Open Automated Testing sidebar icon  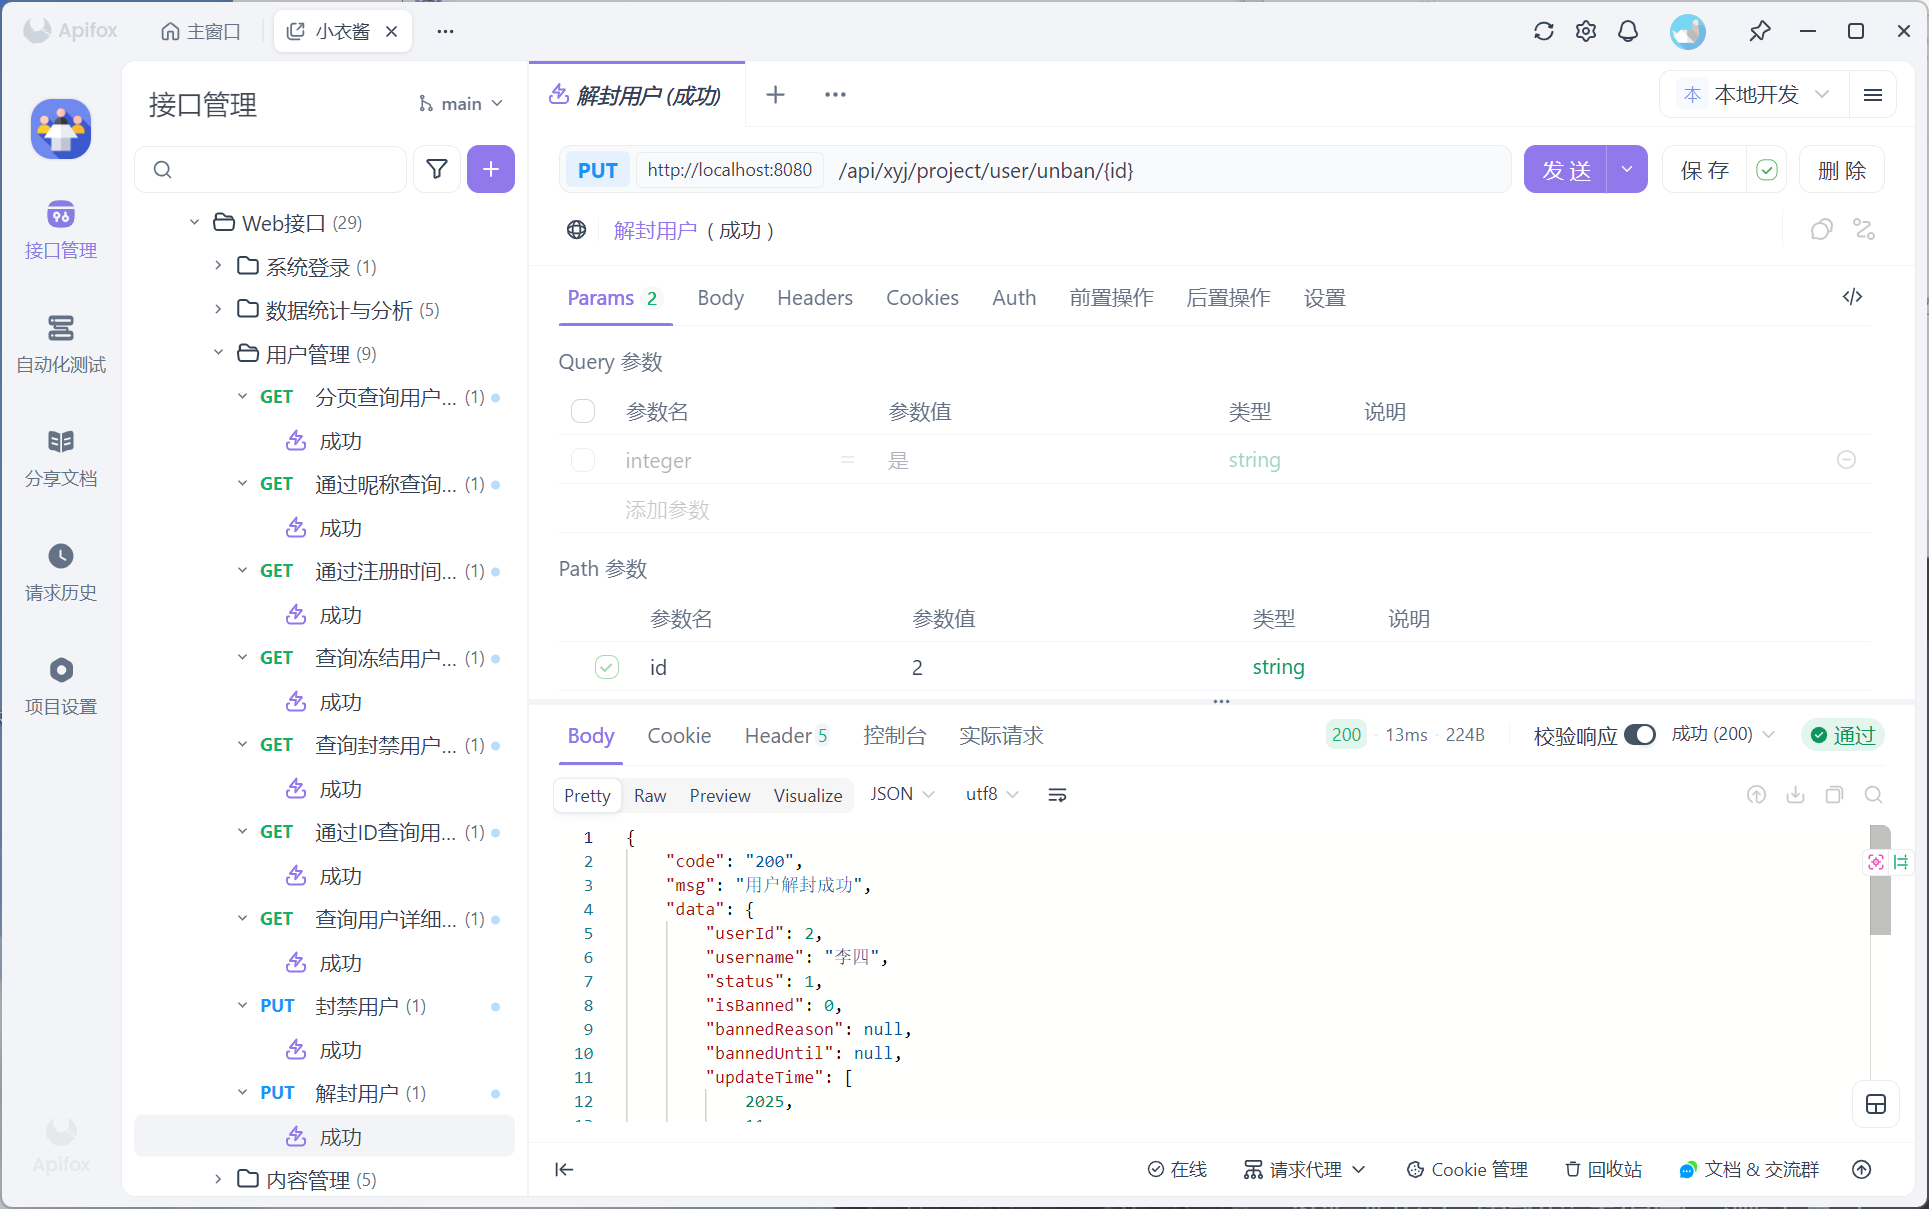pyautogui.click(x=60, y=344)
